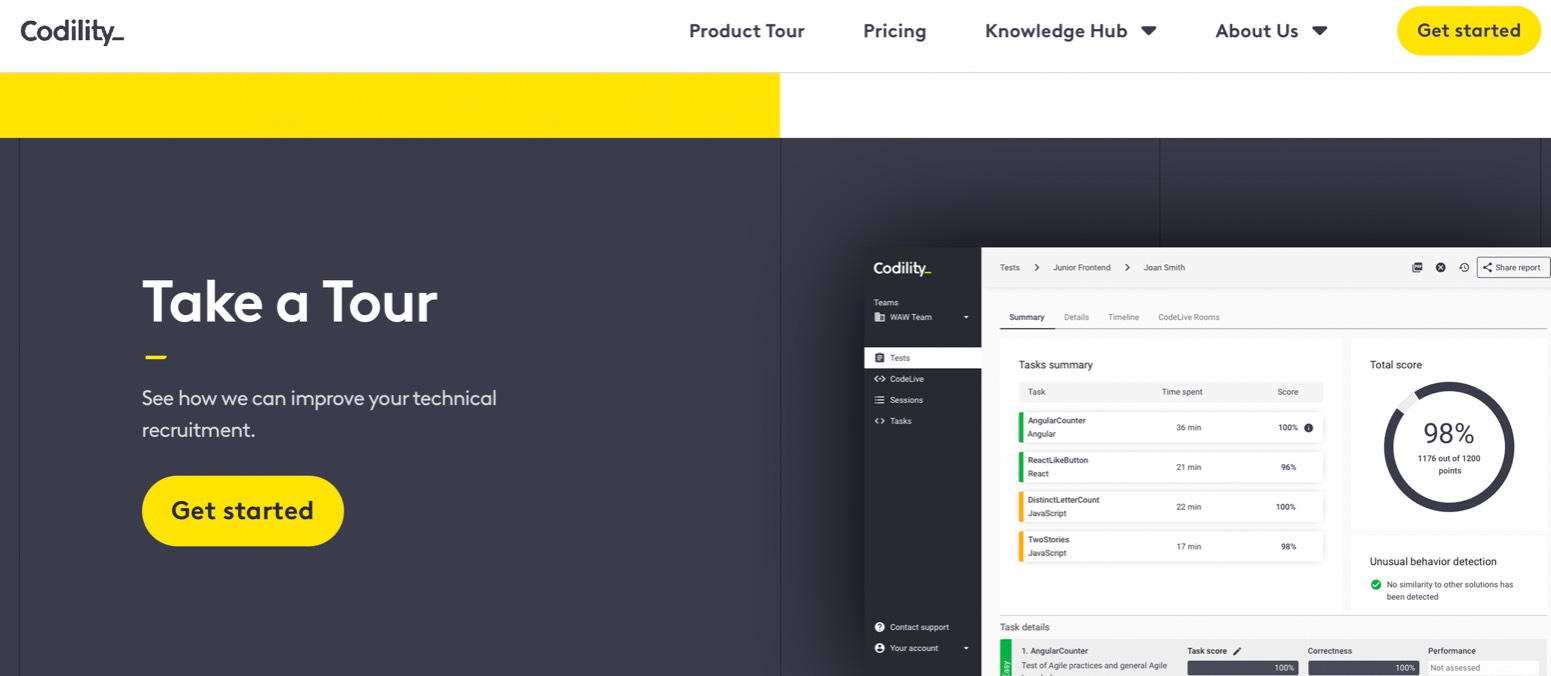The height and width of the screenshot is (676, 1551).
Task: Click the 'Score' column header
Action: [1288, 392]
